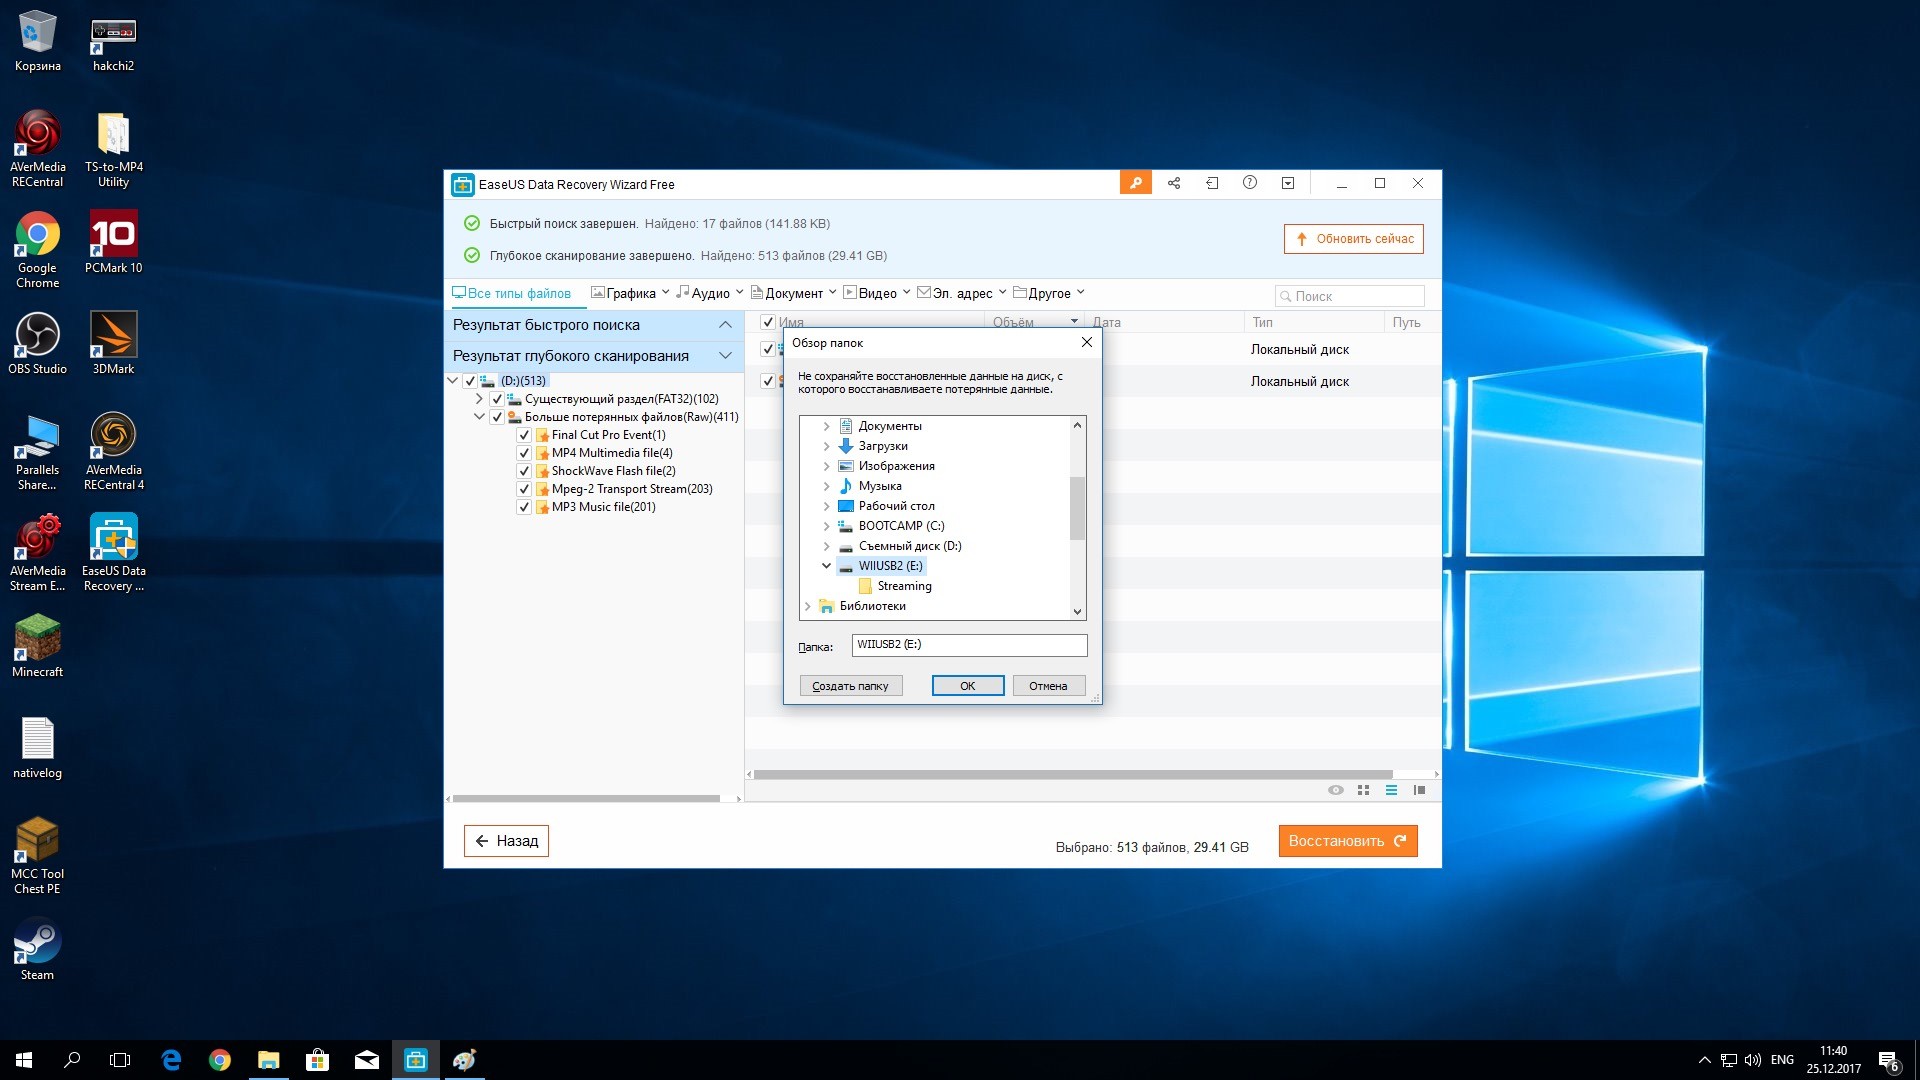Click Создать папку button
The height and width of the screenshot is (1080, 1920).
coord(850,686)
